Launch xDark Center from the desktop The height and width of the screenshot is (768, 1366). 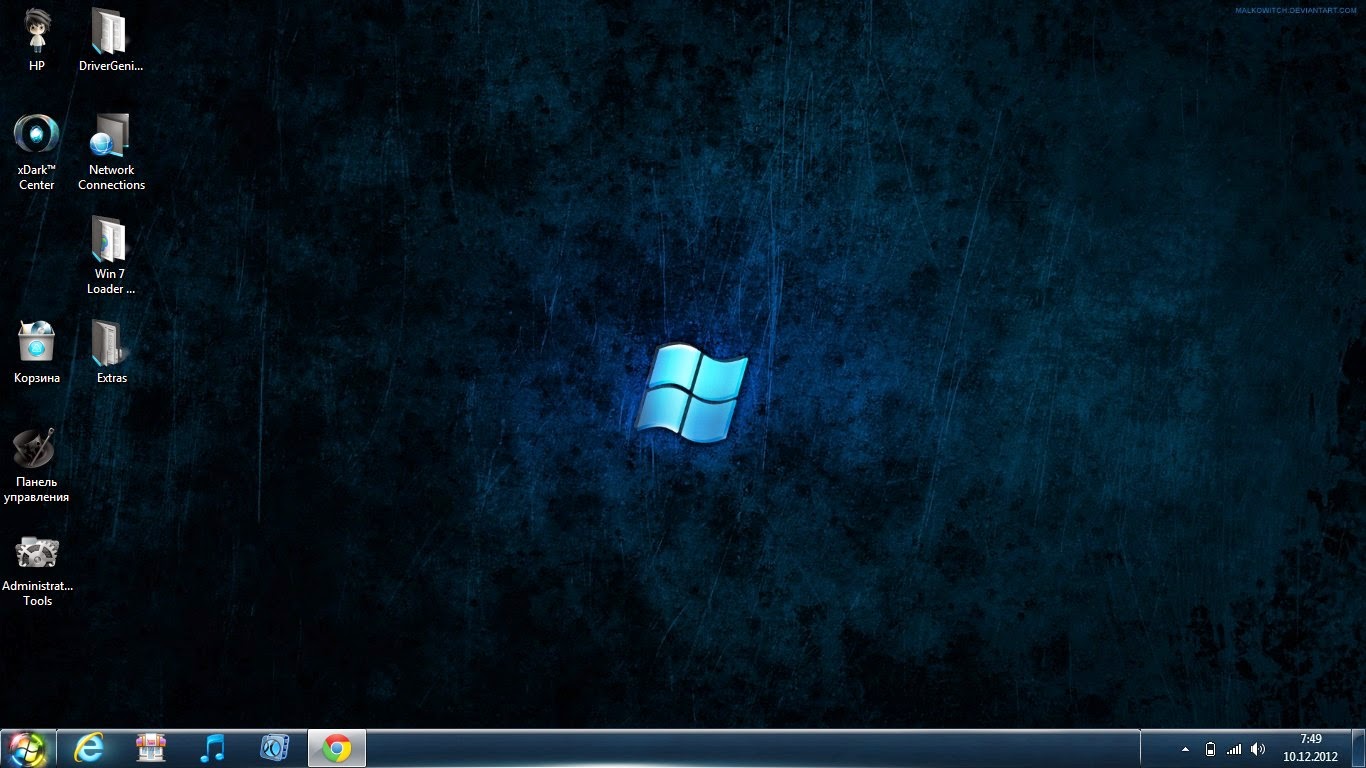[x=37, y=151]
